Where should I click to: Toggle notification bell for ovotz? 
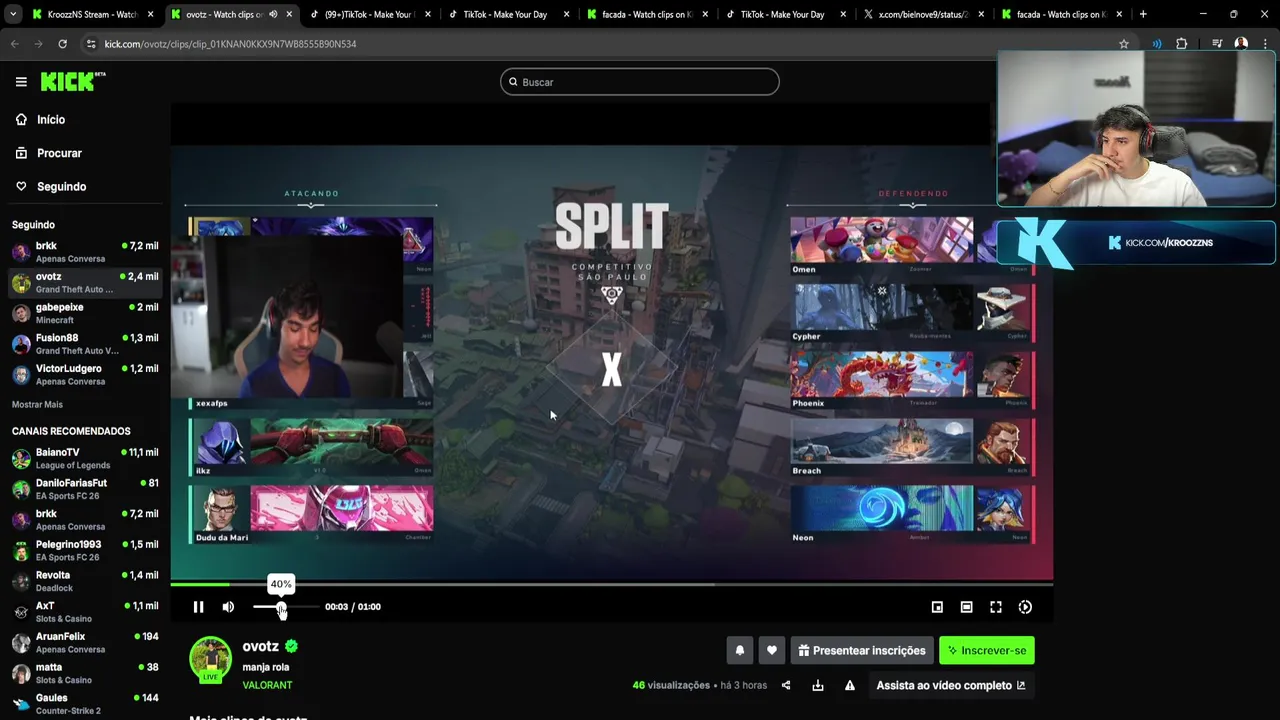click(740, 650)
